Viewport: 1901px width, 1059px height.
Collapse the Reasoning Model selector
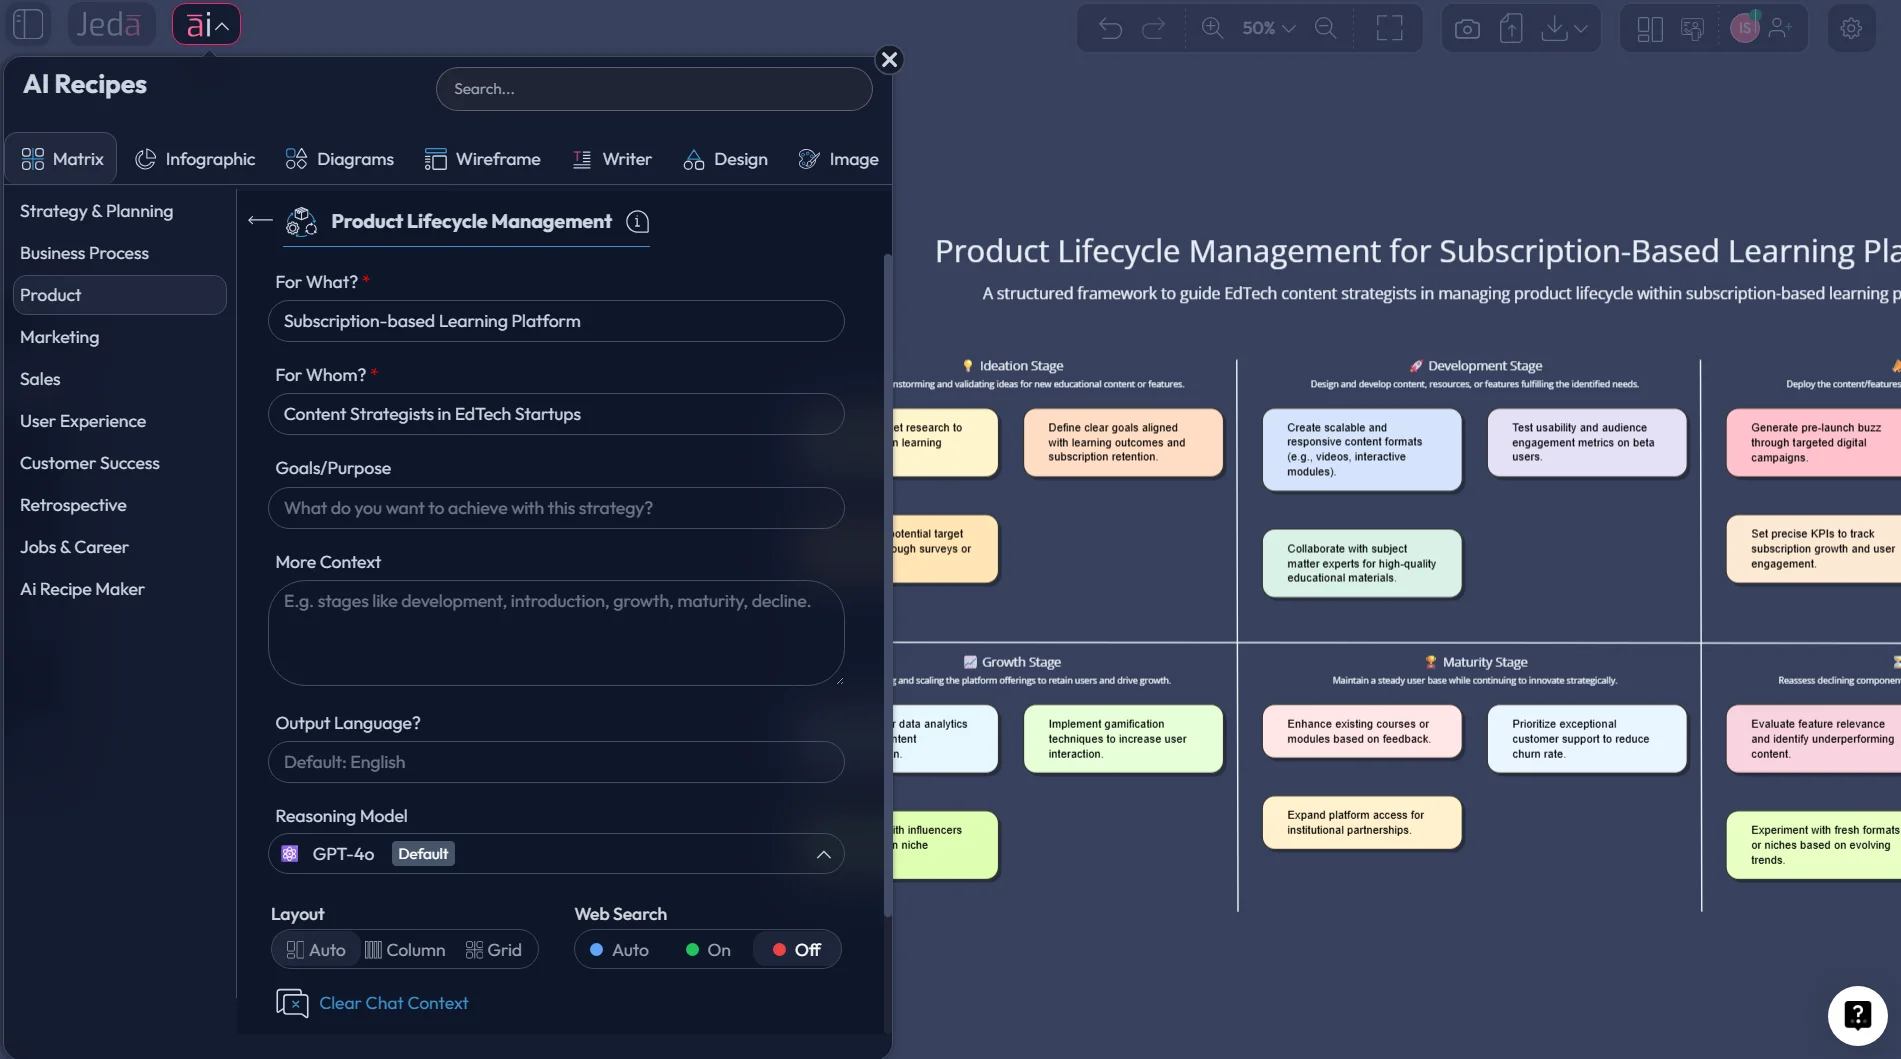824,854
